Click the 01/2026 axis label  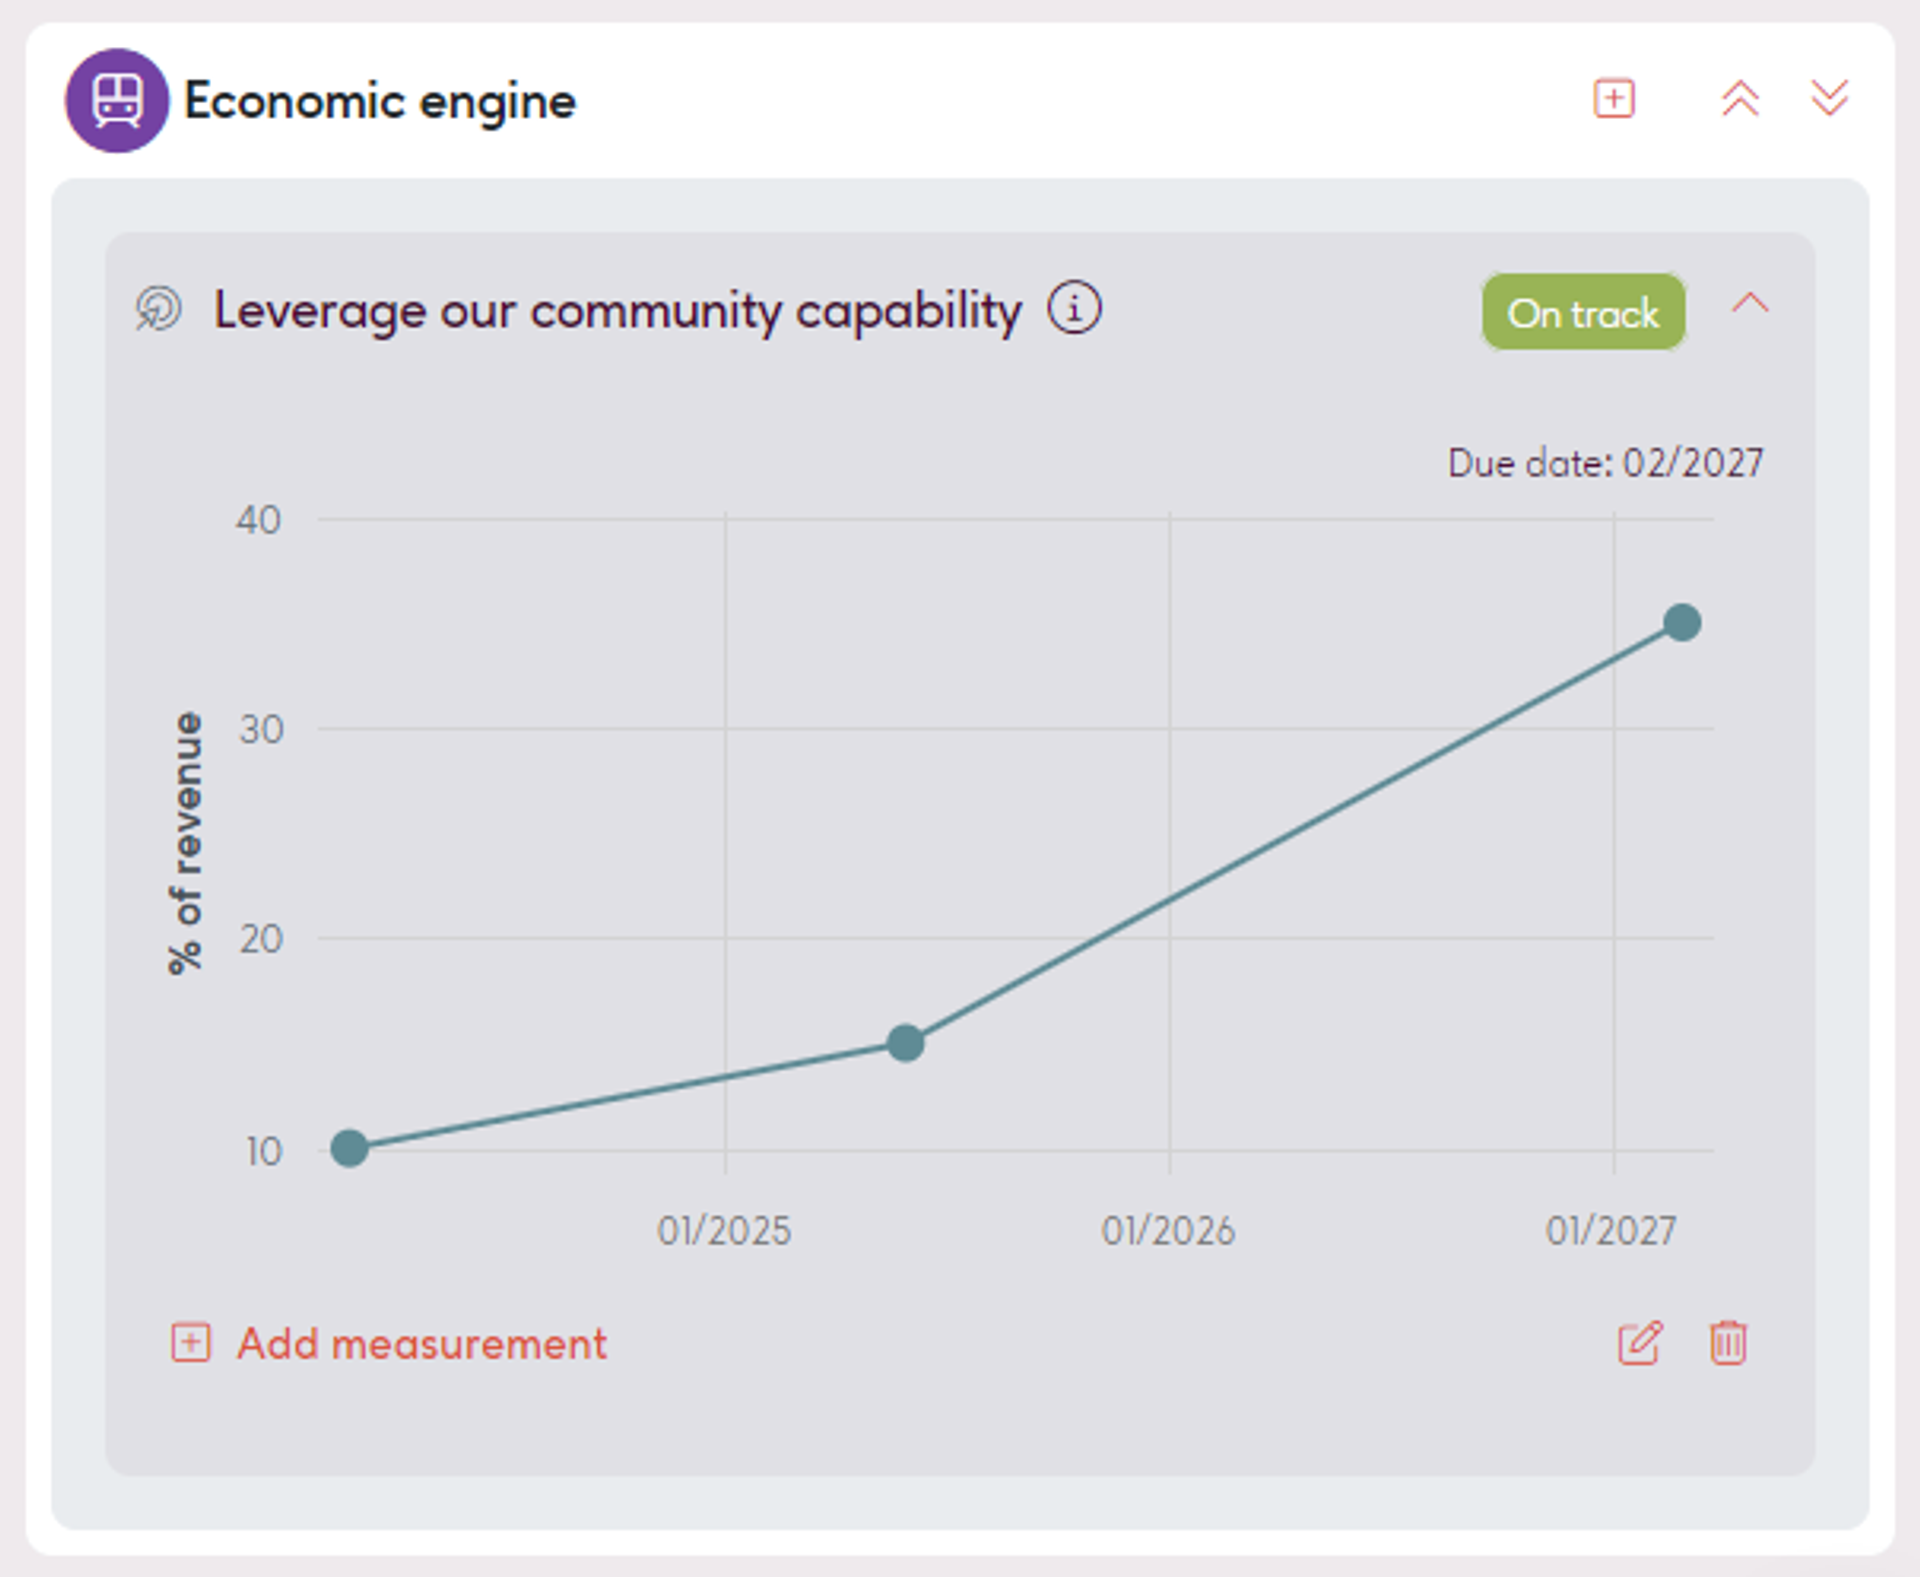(1168, 1231)
